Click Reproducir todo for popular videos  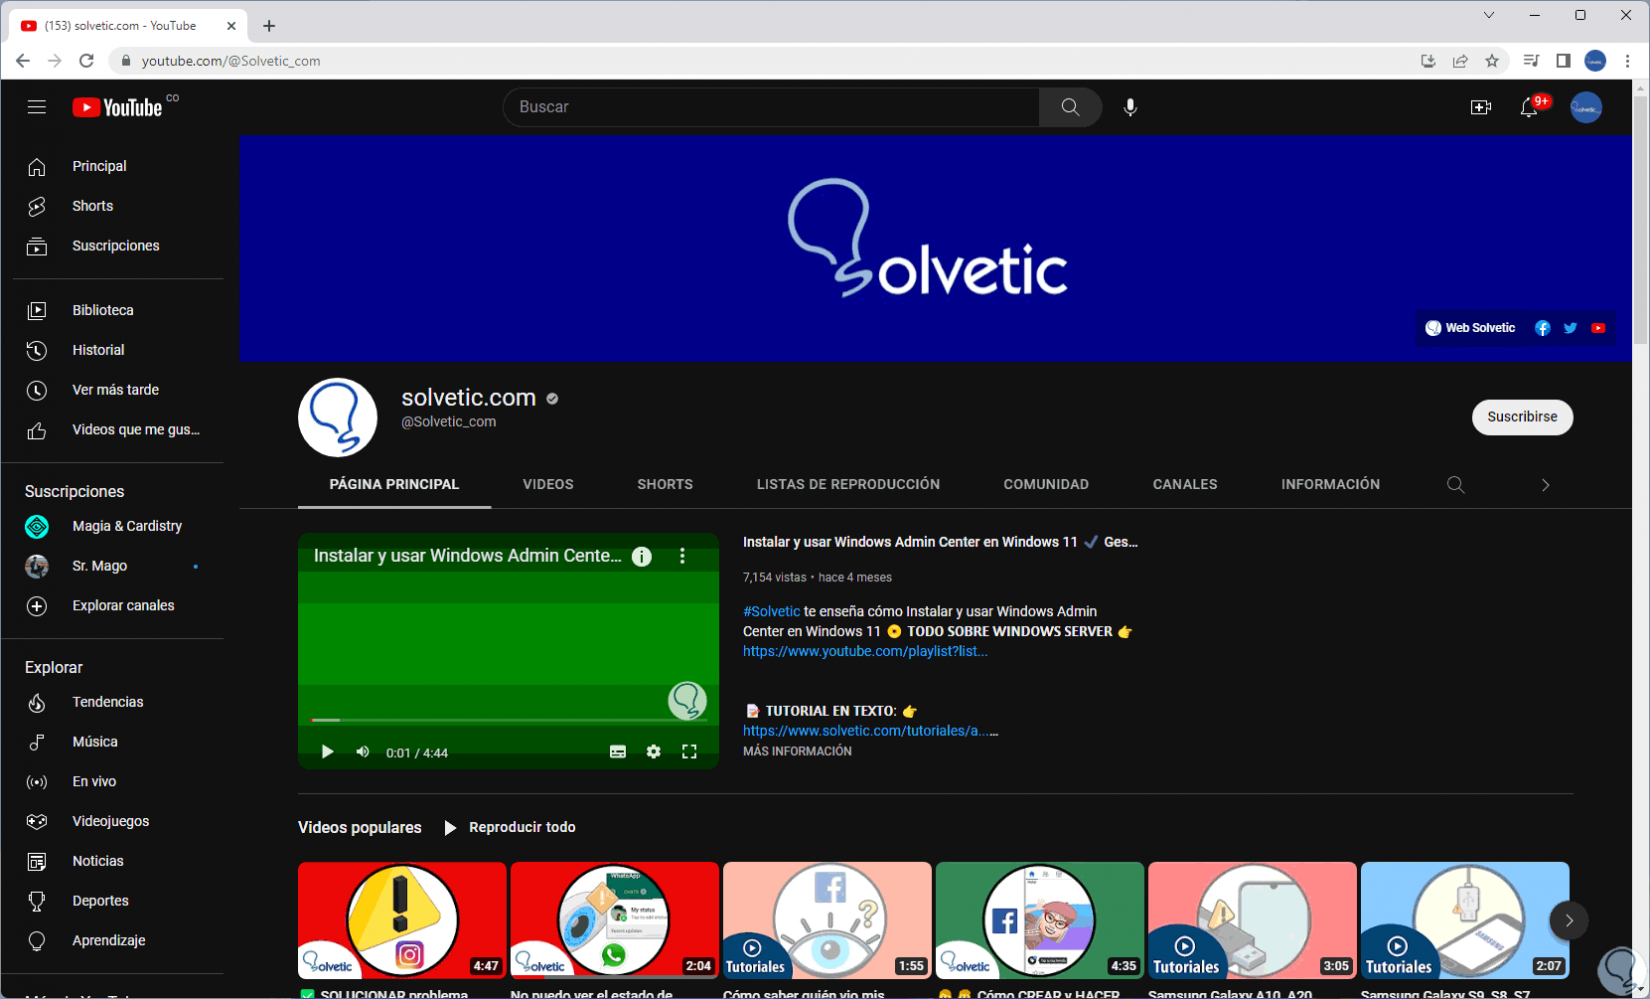[x=510, y=828]
